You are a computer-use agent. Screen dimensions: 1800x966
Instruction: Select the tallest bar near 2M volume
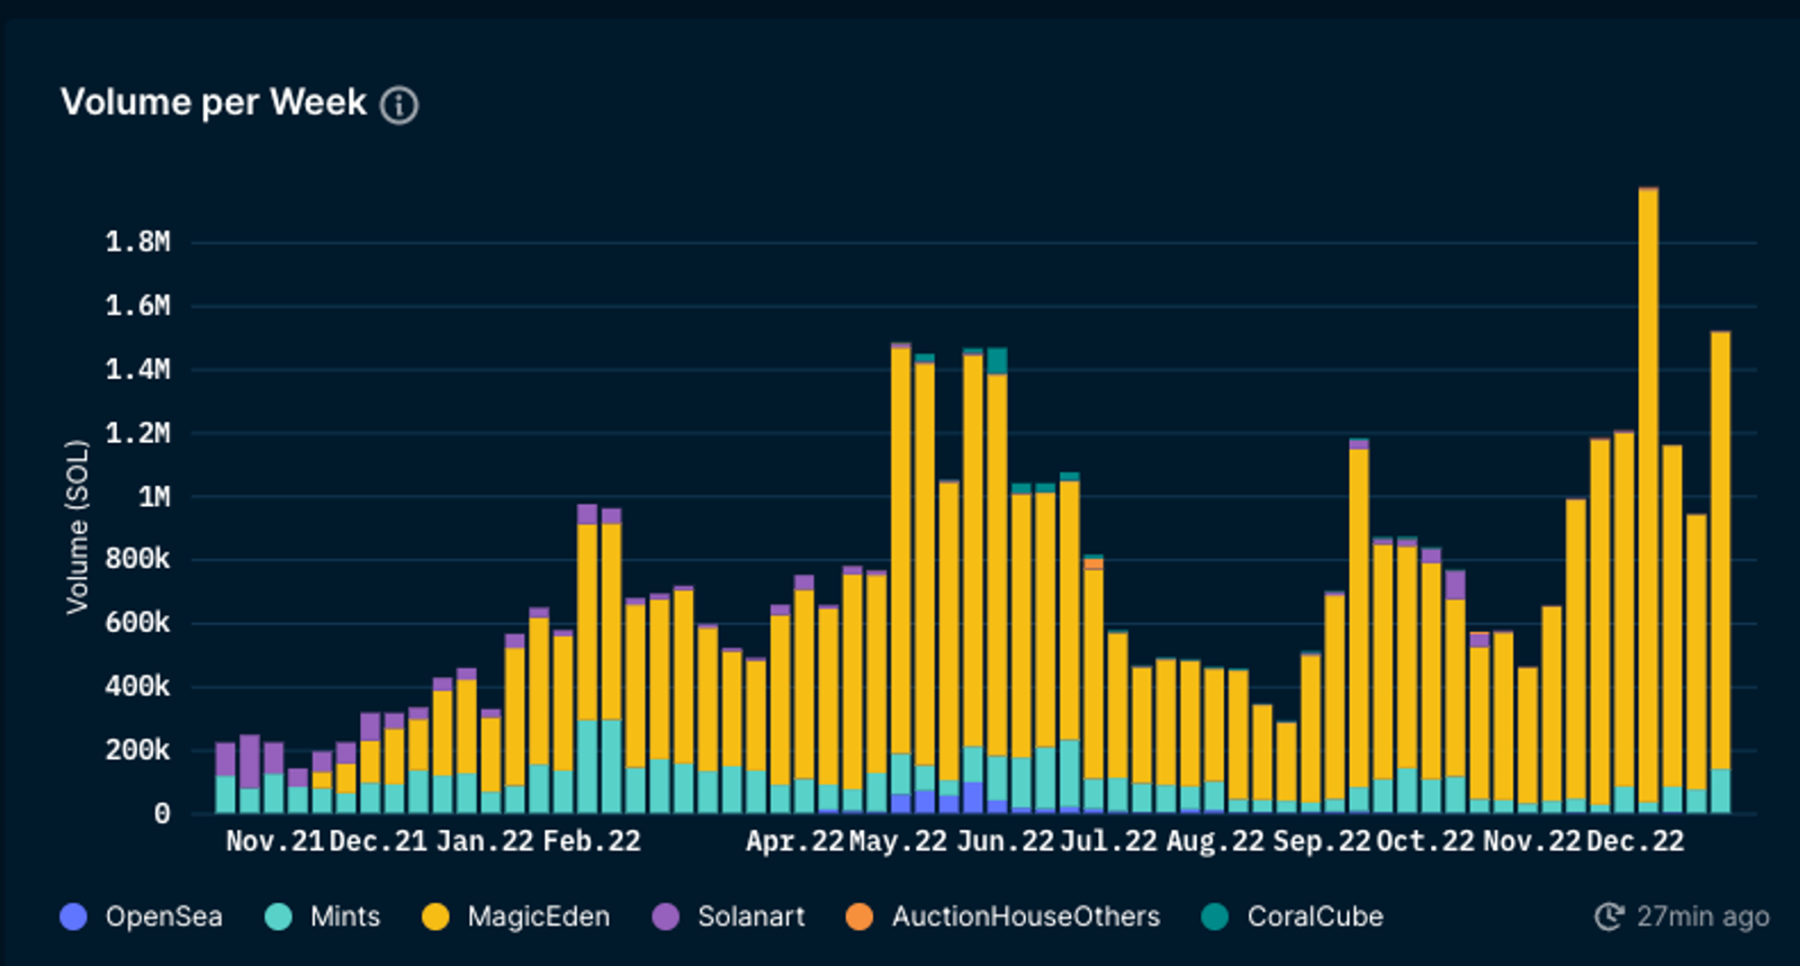pyautogui.click(x=1648, y=500)
